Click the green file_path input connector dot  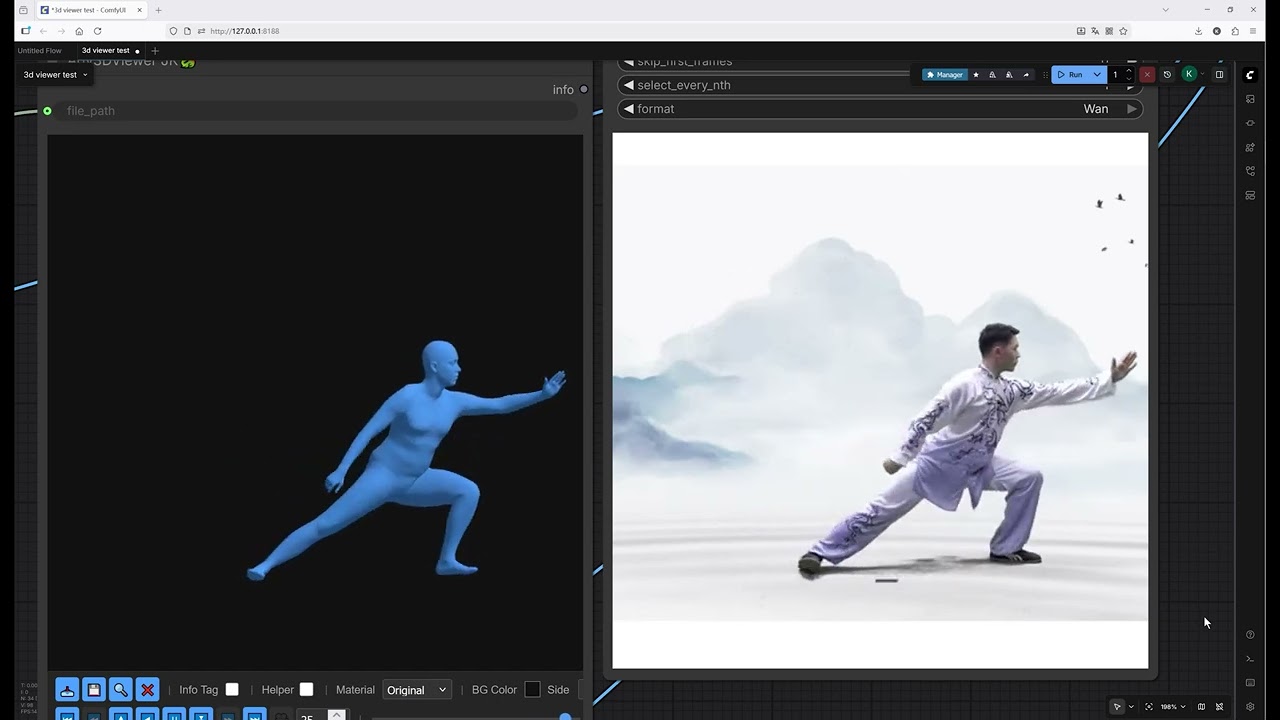tap(47, 111)
